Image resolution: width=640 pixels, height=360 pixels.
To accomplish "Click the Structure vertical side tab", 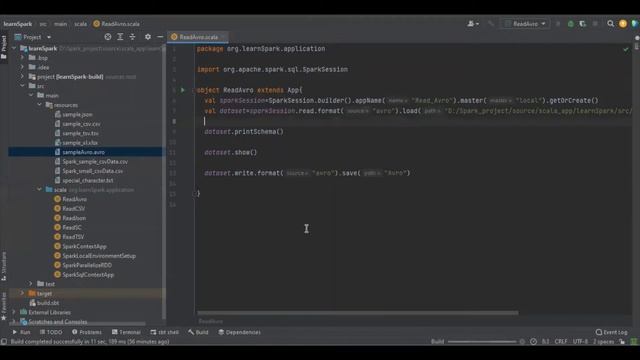I will point(4,266).
